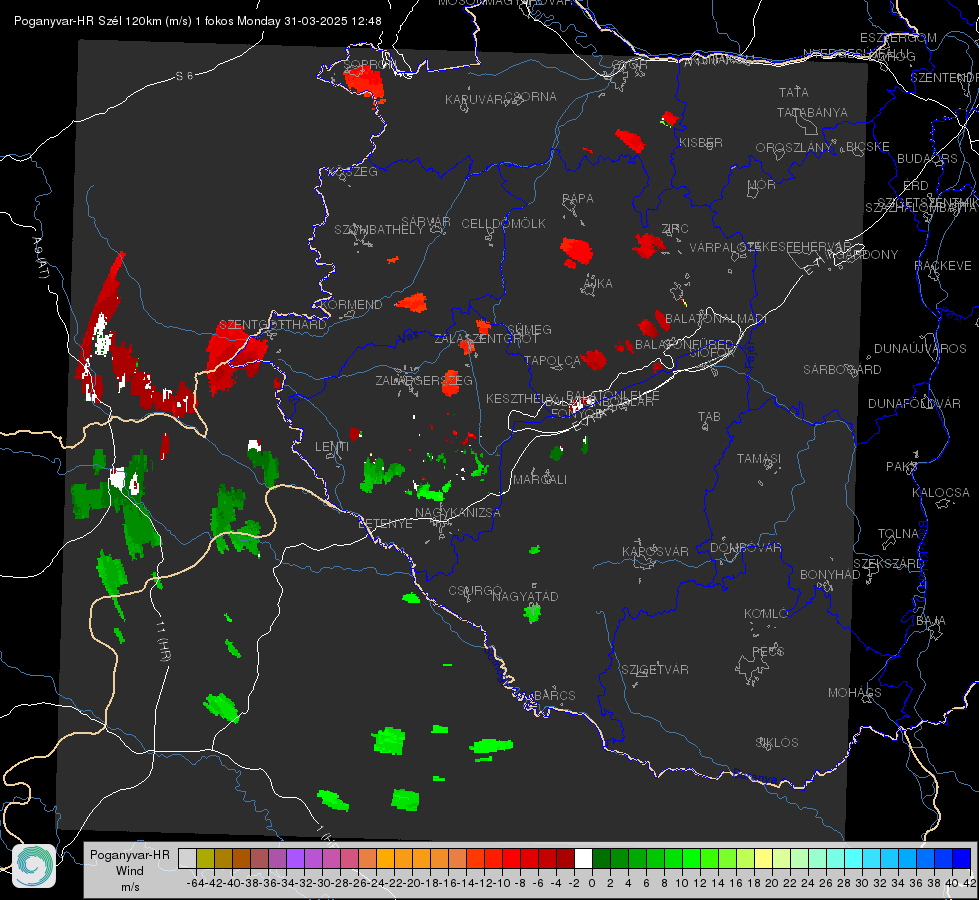Select the KORMEND town label

[351, 305]
